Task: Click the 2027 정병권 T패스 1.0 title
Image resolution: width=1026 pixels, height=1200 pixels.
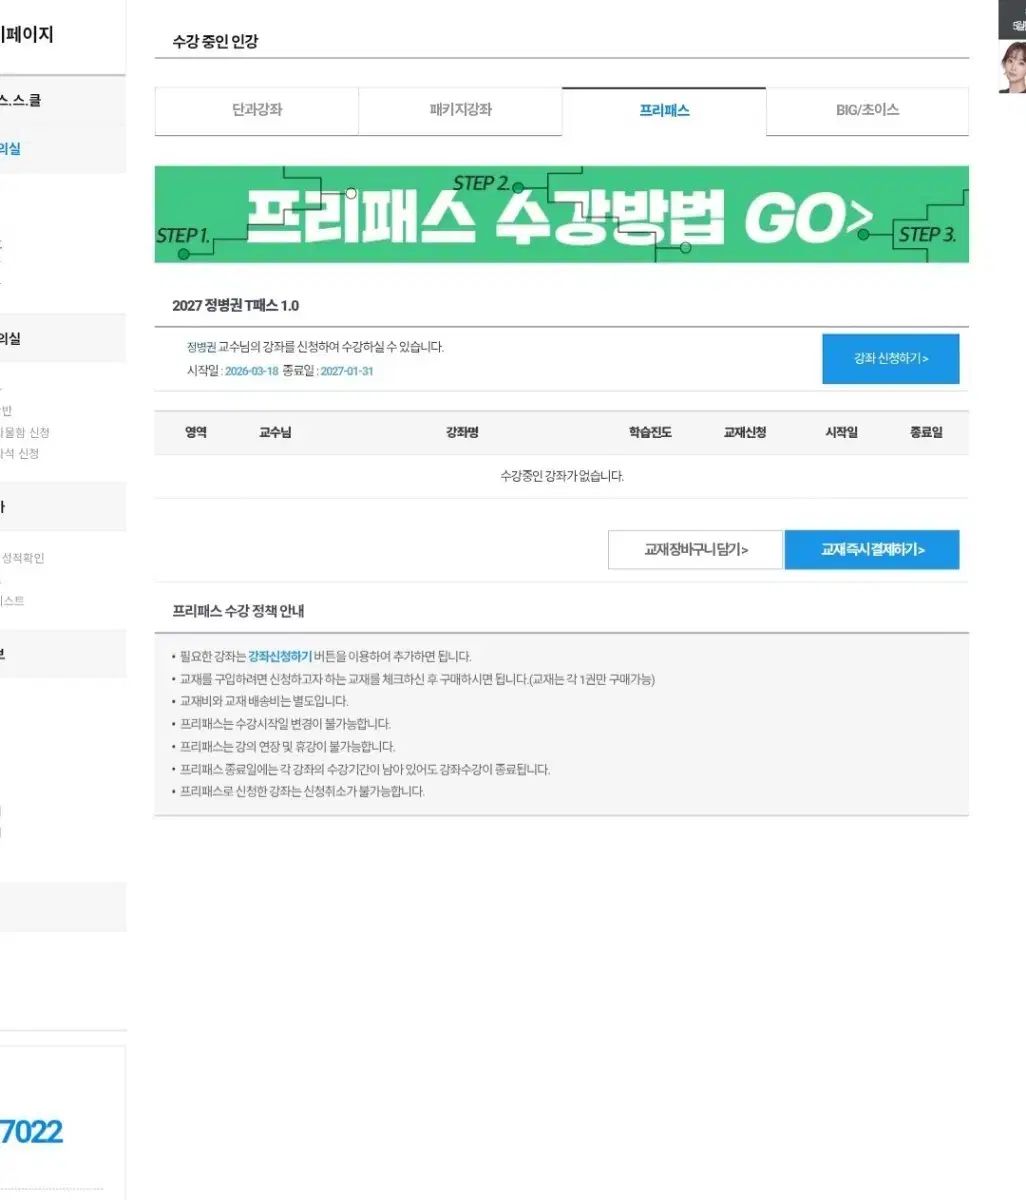Action: pyautogui.click(x=236, y=305)
